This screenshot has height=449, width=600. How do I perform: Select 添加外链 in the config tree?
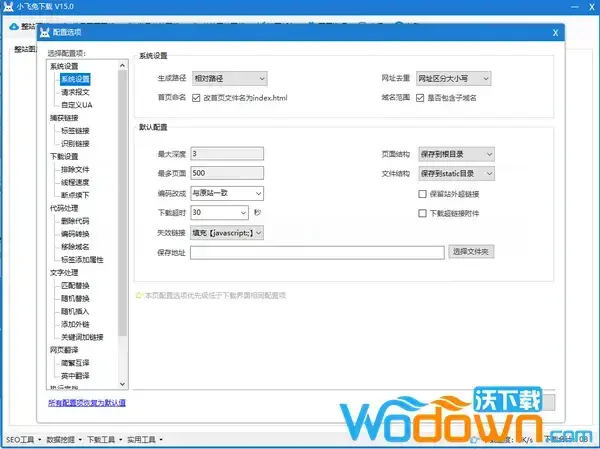[75, 325]
